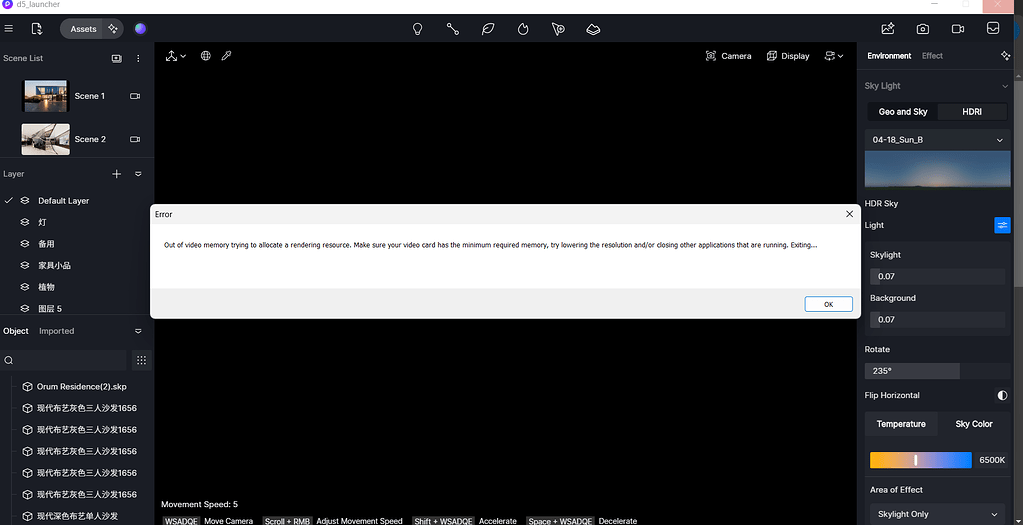This screenshot has width=1023, height=525.
Task: Open the 04-18_Sun_B HDRI dropdown
Action: tap(938, 140)
